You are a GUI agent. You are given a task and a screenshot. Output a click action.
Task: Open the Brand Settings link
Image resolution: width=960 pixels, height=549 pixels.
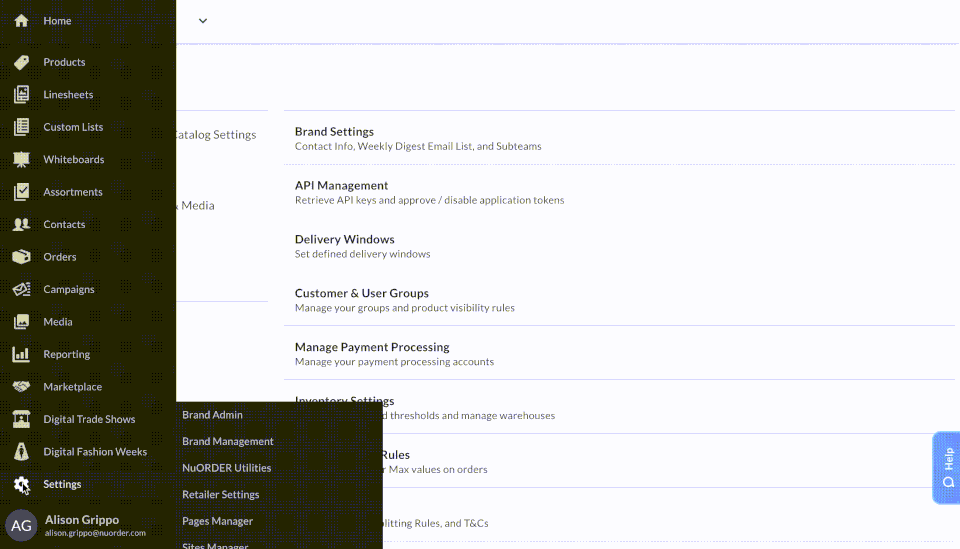[x=334, y=132]
